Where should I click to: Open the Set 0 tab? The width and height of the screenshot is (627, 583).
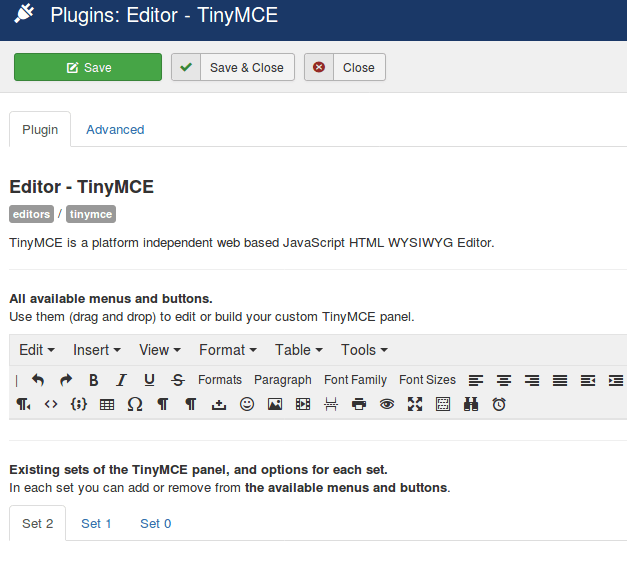tap(156, 523)
